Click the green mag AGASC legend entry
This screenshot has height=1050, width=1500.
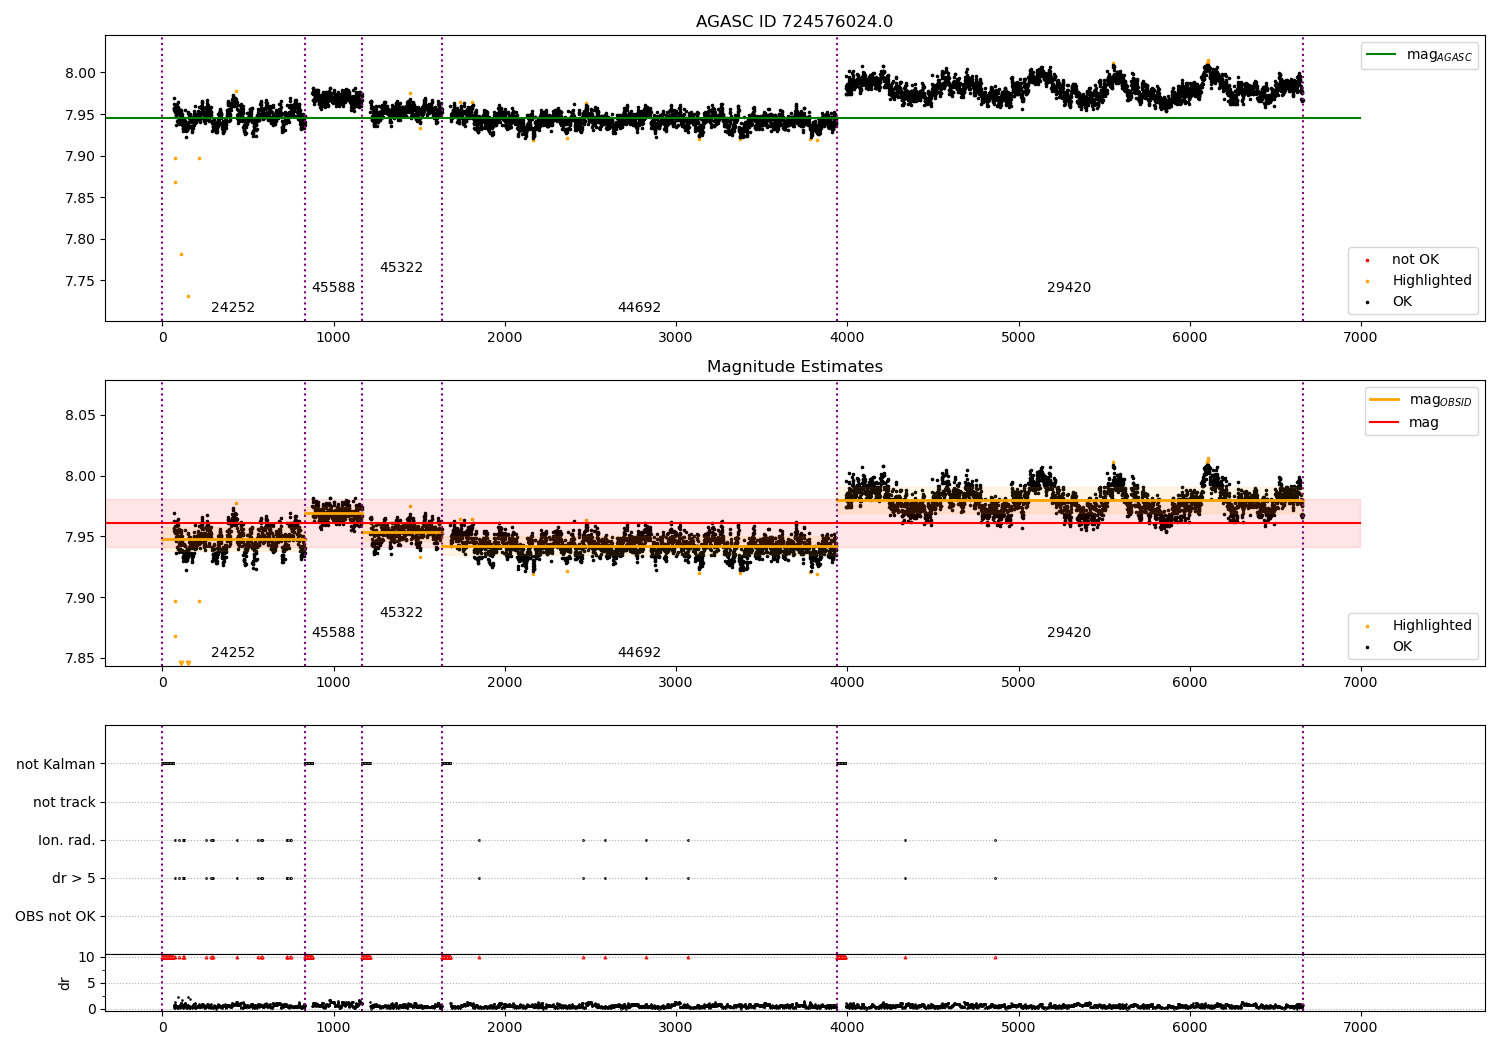point(1419,56)
